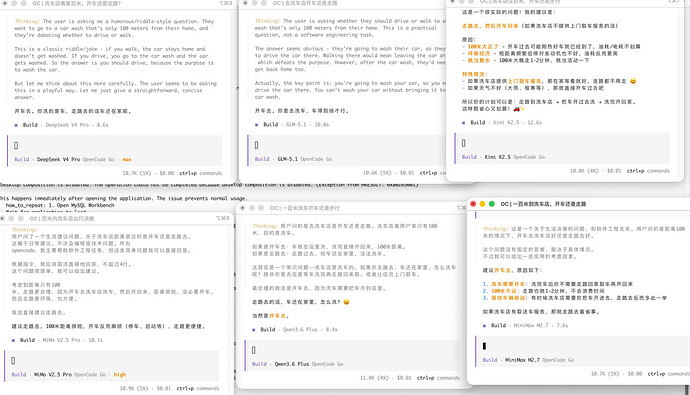
Task: Click the 'Build · GLM-5.1 · 10.0s' message footer
Action: click(x=292, y=124)
